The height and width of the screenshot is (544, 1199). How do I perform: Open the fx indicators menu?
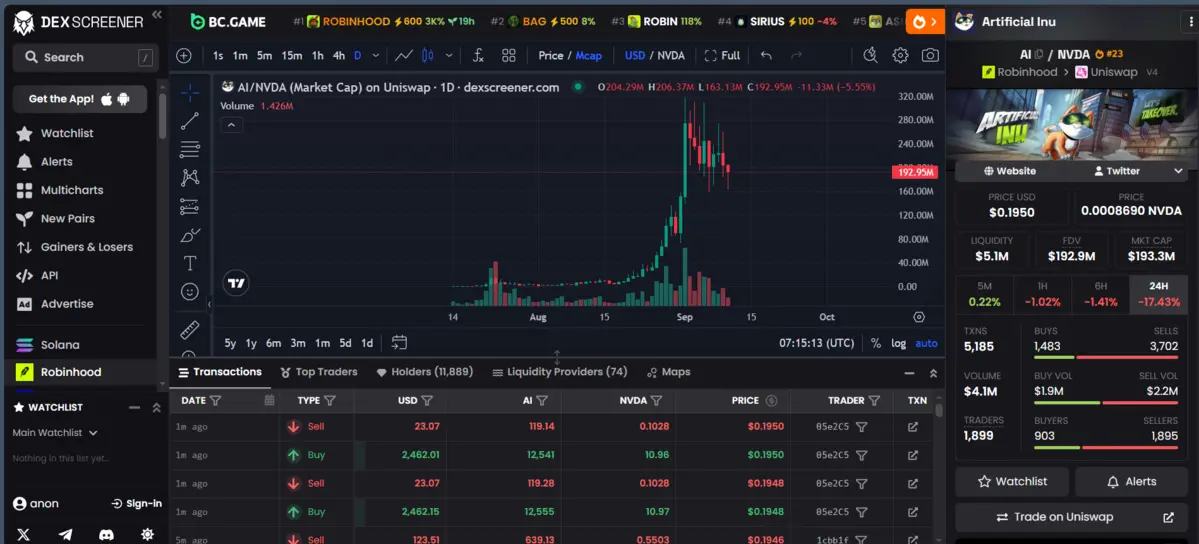(478, 55)
